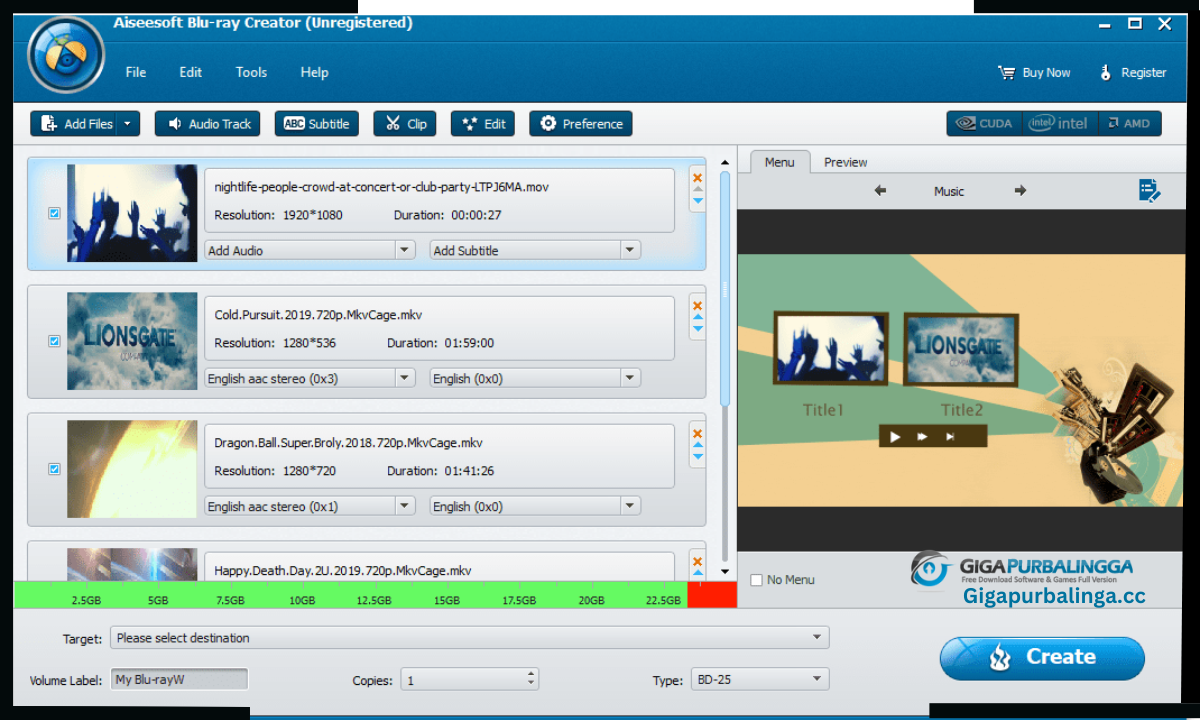1200x720 pixels.
Task: Open the Tools menu
Action: click(x=251, y=72)
